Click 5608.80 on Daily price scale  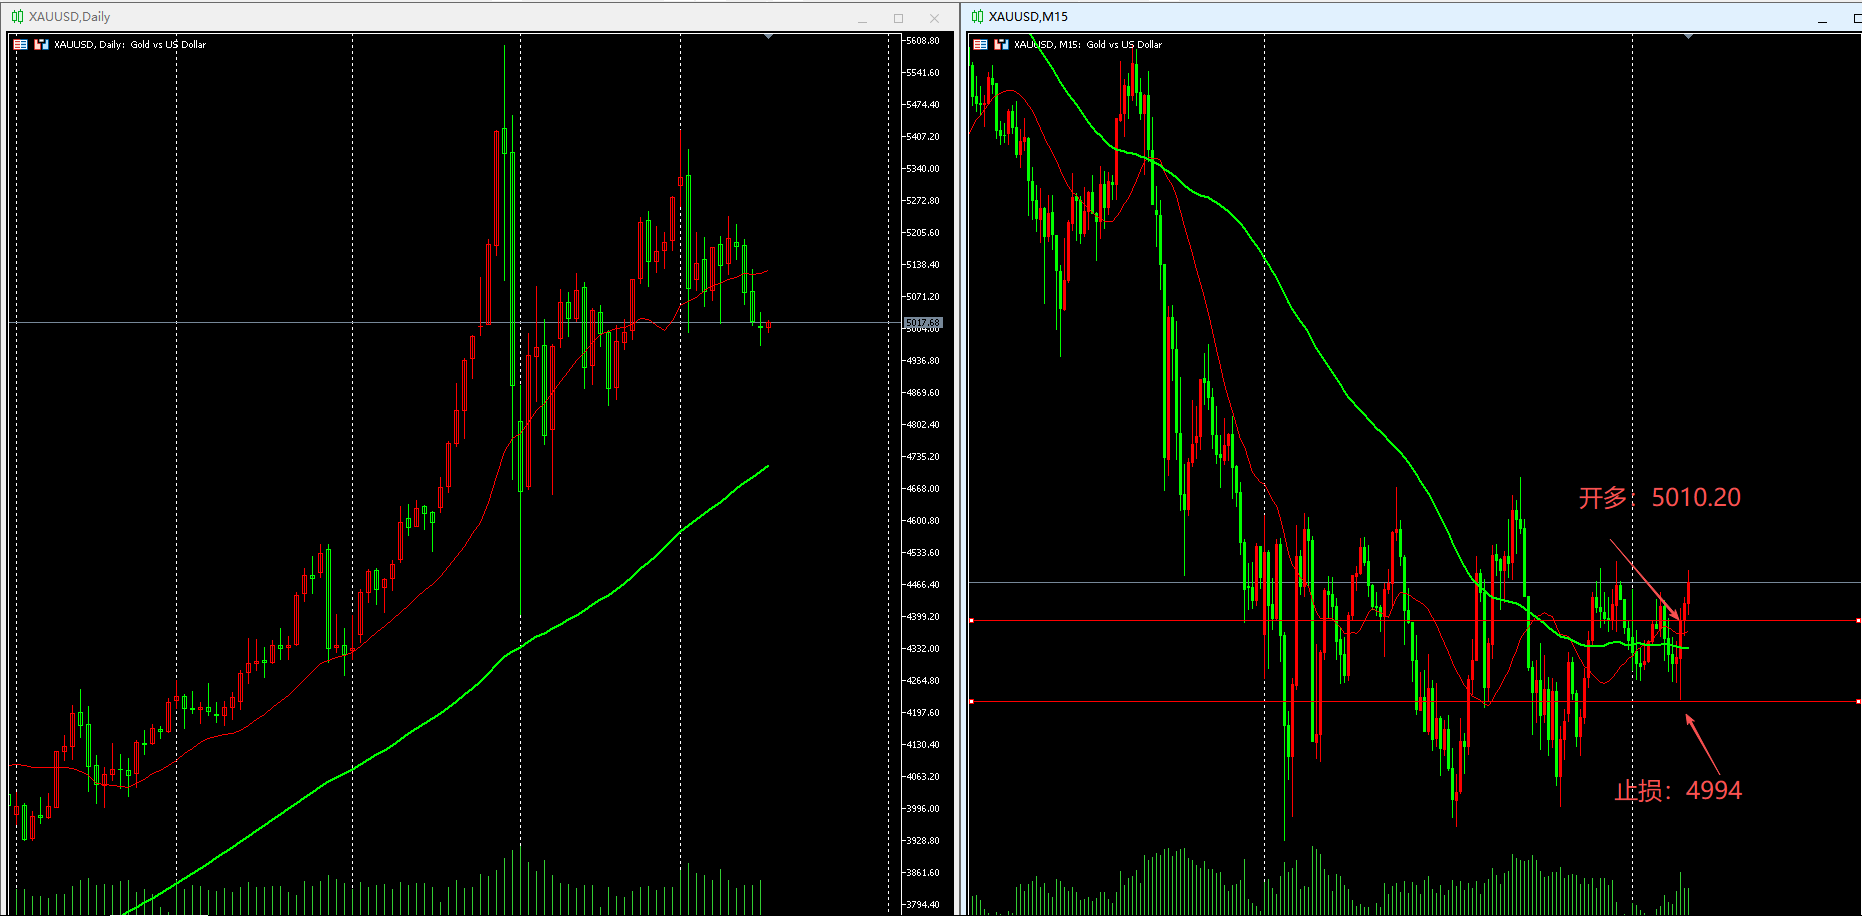[922, 41]
